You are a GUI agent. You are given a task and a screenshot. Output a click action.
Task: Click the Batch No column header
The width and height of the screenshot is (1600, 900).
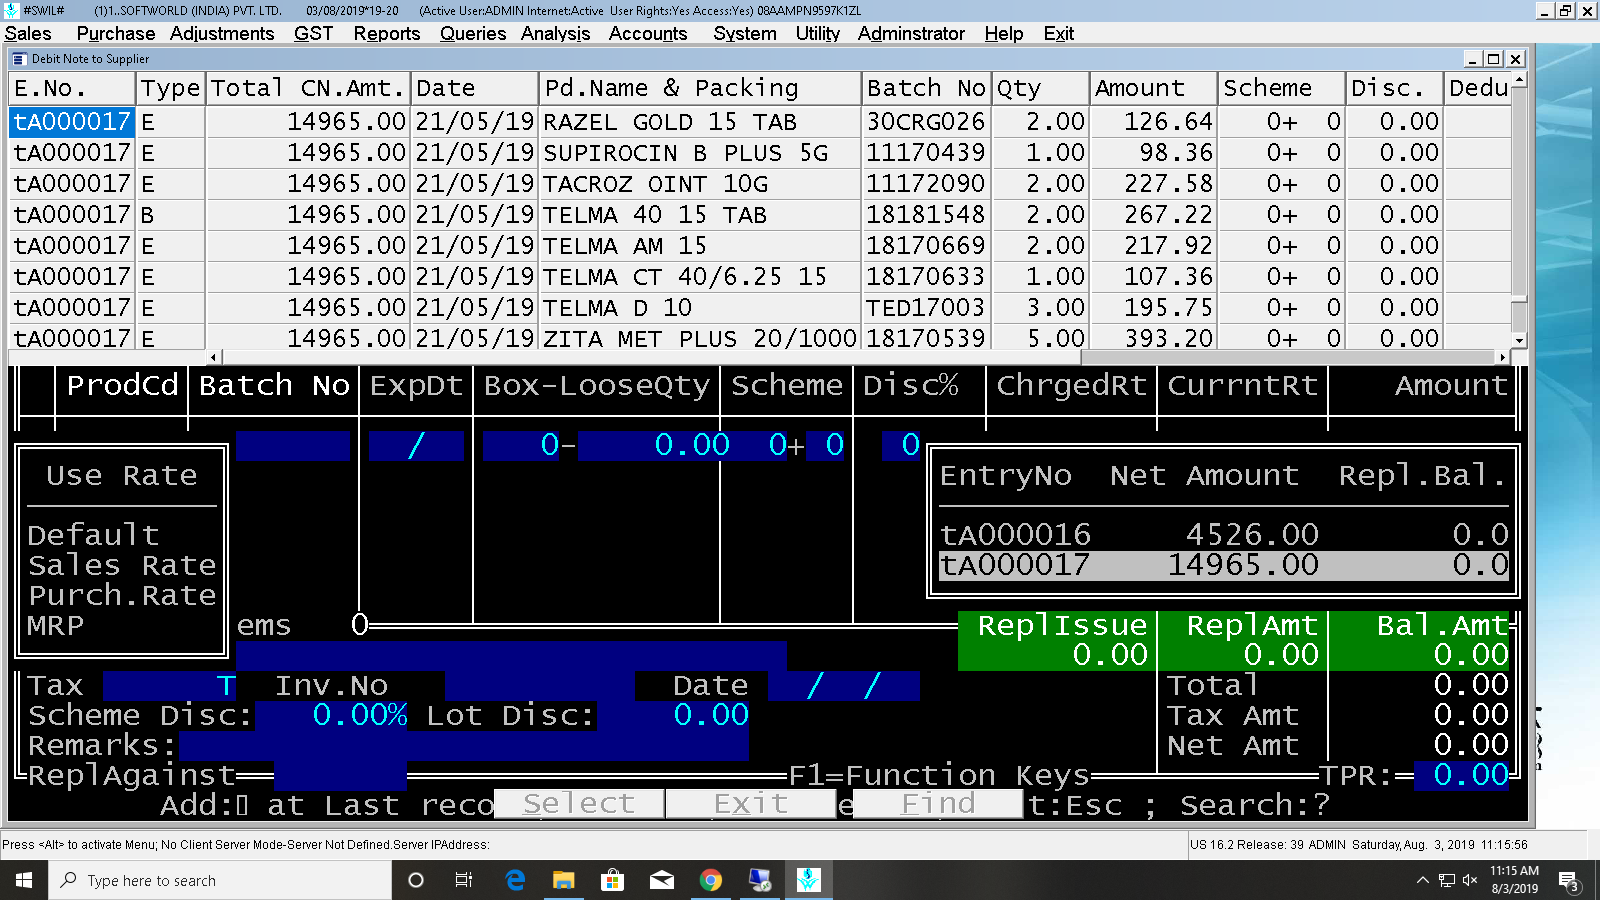tap(927, 88)
